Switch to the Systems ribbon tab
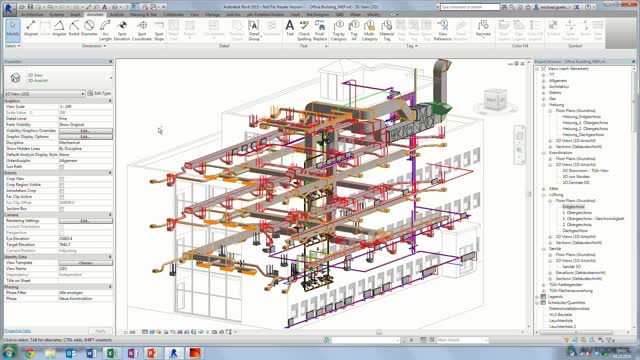This screenshot has height=360, width=640. pos(57,14)
